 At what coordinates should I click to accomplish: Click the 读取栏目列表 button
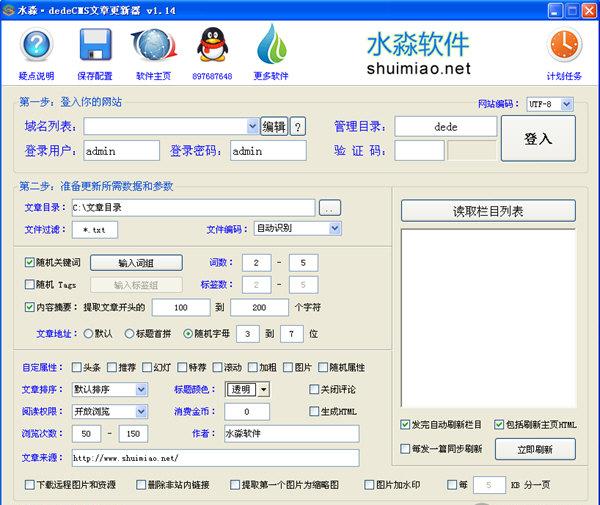(488, 211)
